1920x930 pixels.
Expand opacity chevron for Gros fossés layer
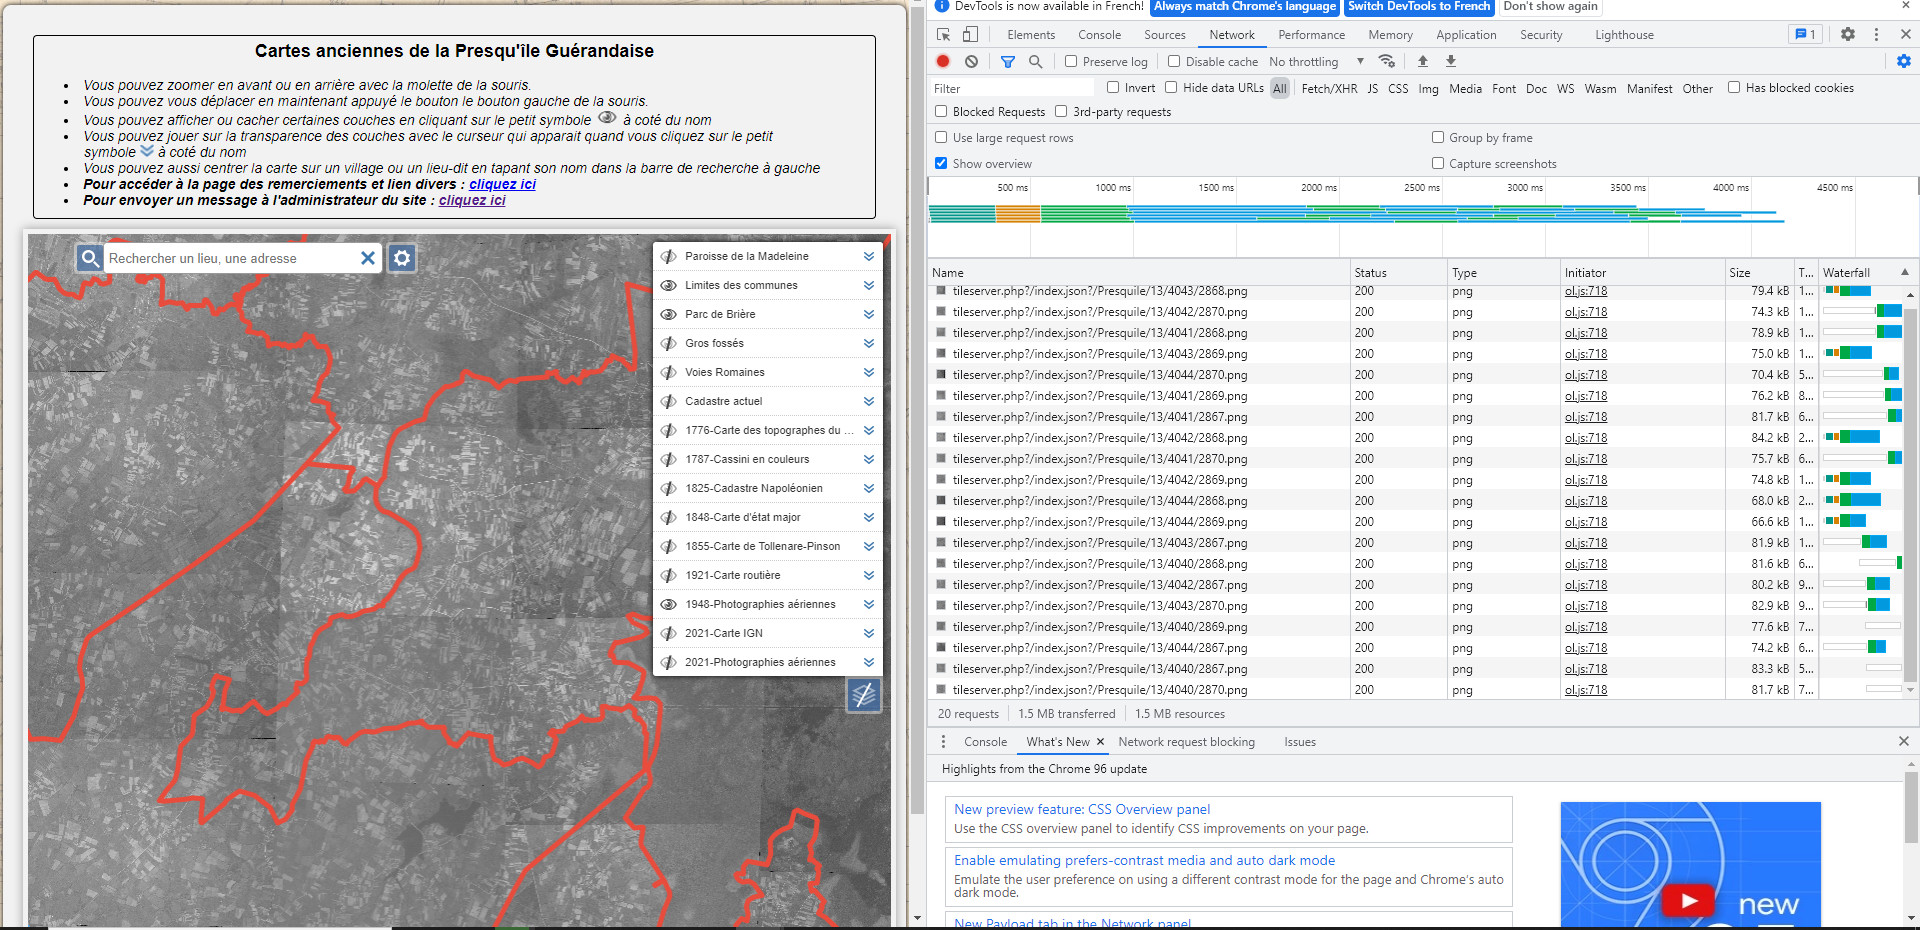pos(869,343)
